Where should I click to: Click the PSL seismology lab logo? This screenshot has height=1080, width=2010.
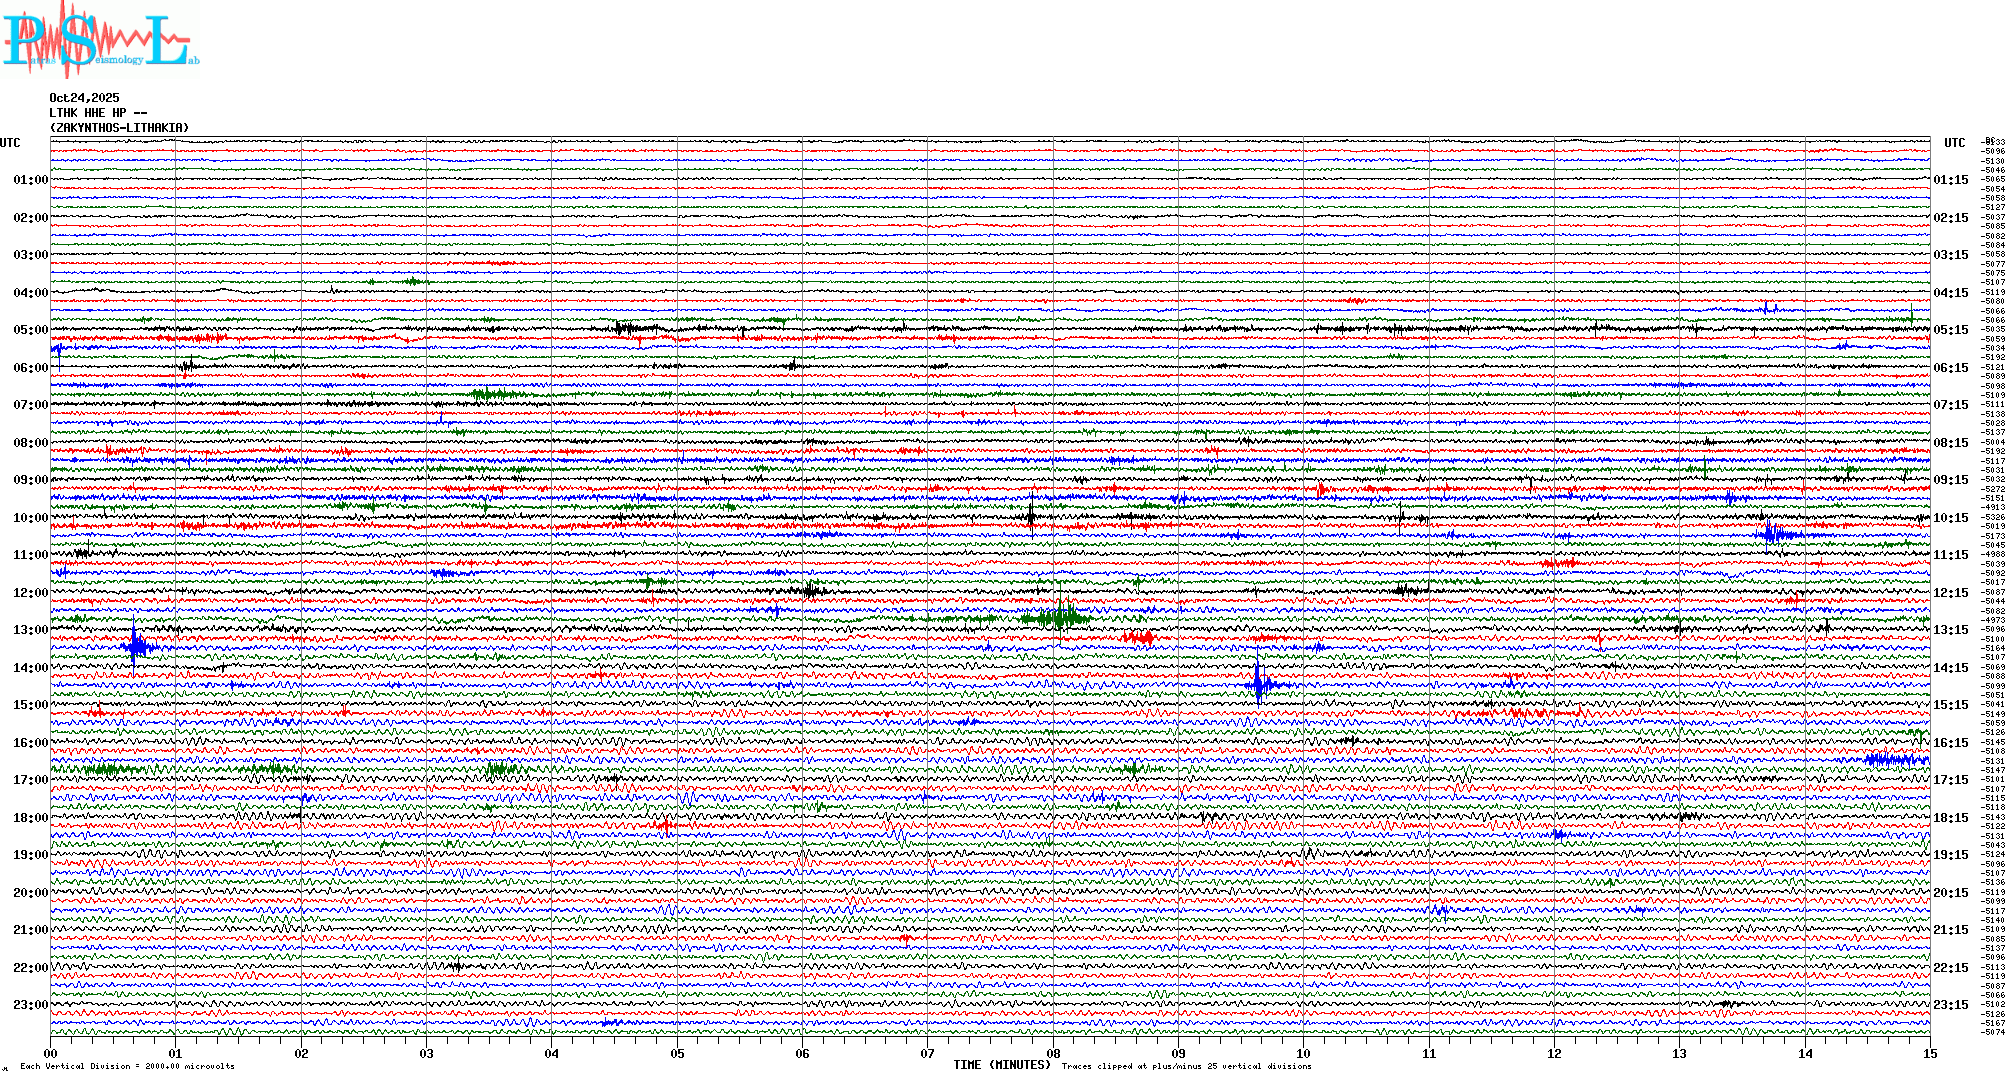(x=100, y=40)
